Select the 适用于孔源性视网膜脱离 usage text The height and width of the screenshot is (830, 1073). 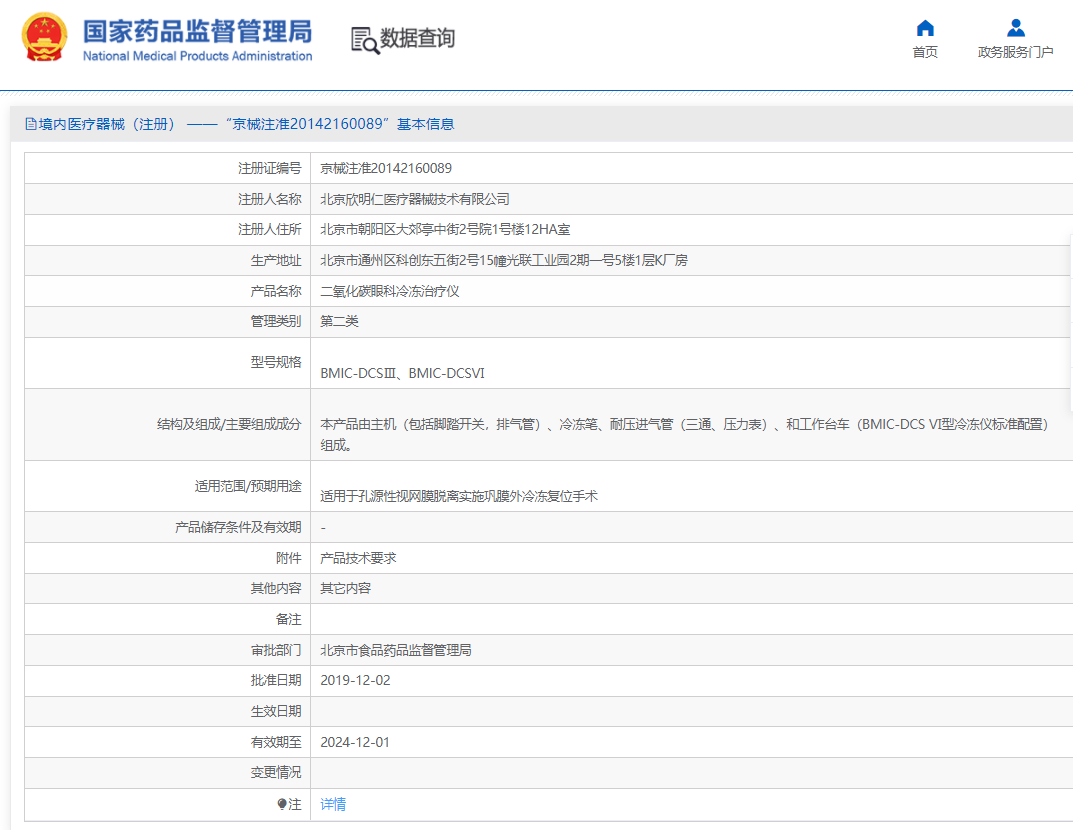click(459, 496)
